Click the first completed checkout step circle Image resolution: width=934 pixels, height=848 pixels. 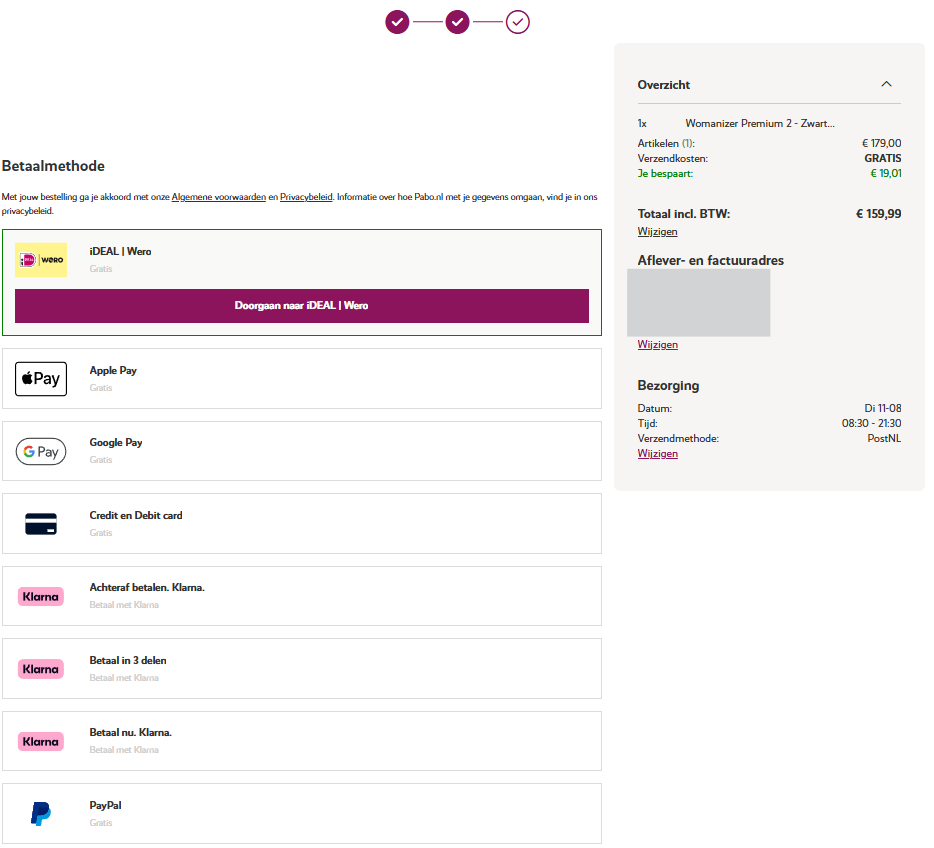[397, 22]
